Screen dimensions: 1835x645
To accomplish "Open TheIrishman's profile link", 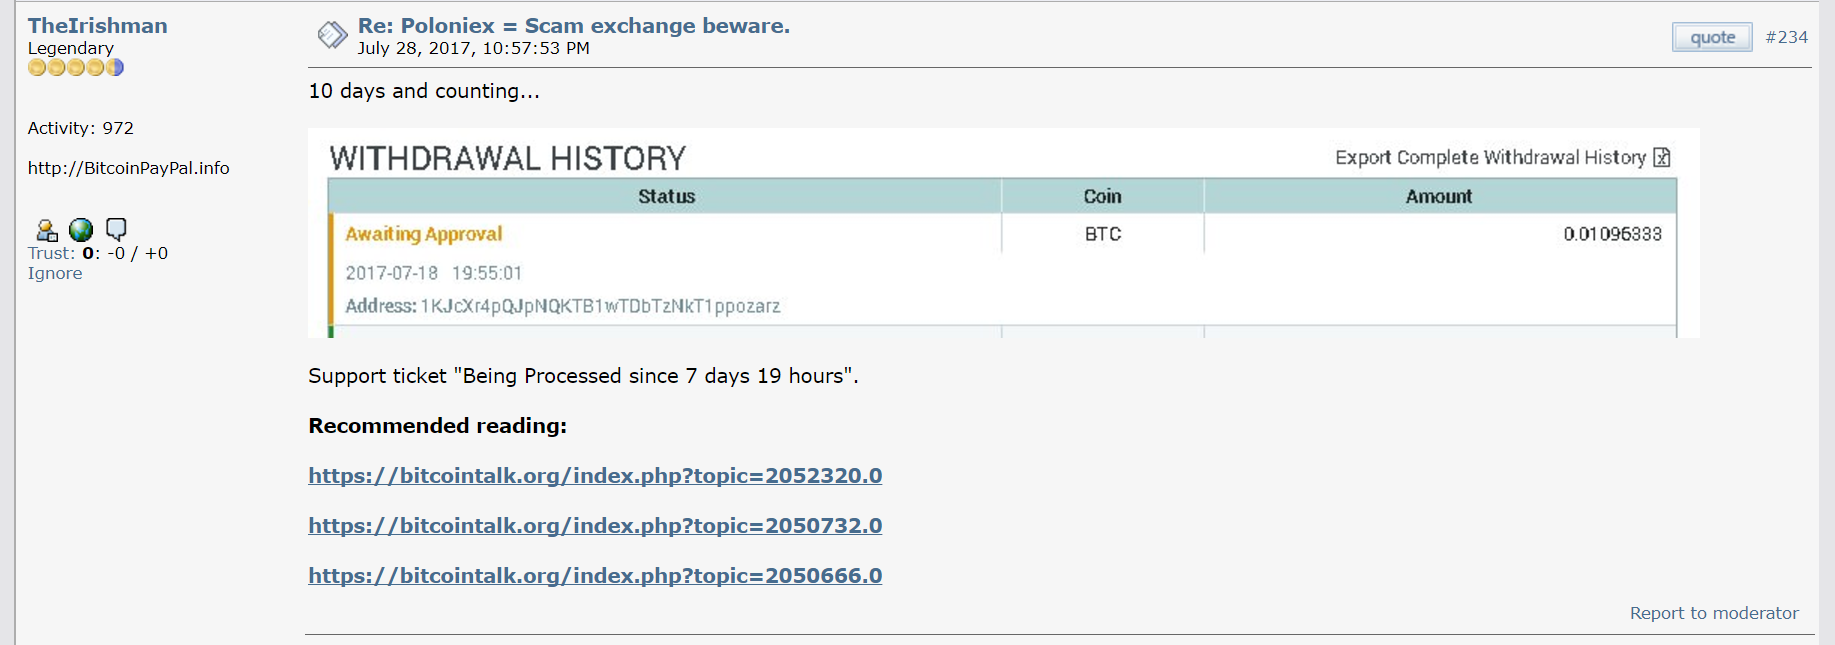I will click(x=98, y=25).
